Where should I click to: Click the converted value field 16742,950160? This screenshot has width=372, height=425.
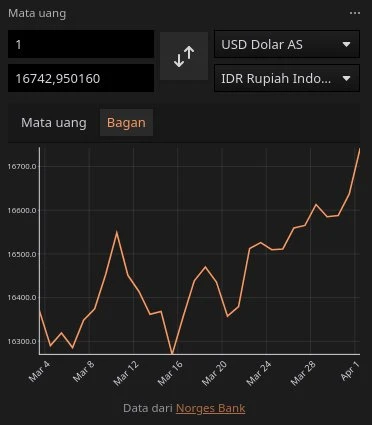(x=81, y=78)
